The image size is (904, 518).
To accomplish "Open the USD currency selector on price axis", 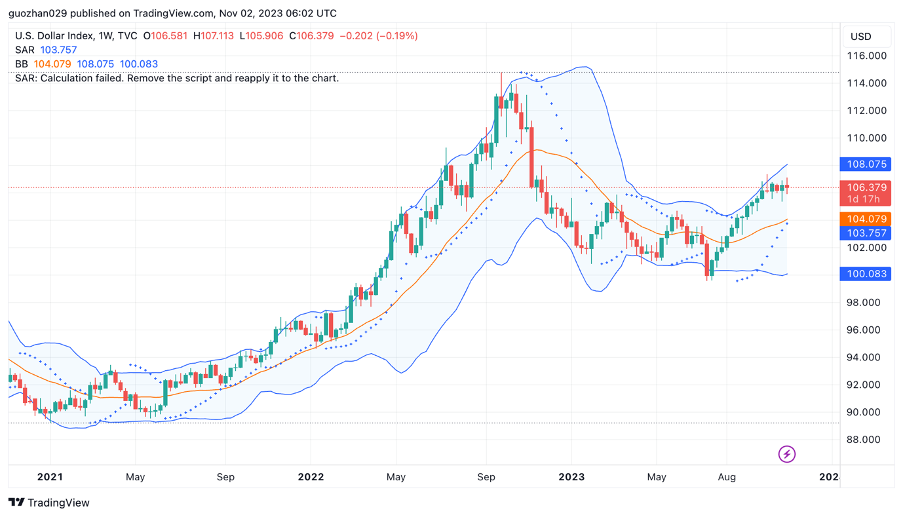I will (860, 36).
